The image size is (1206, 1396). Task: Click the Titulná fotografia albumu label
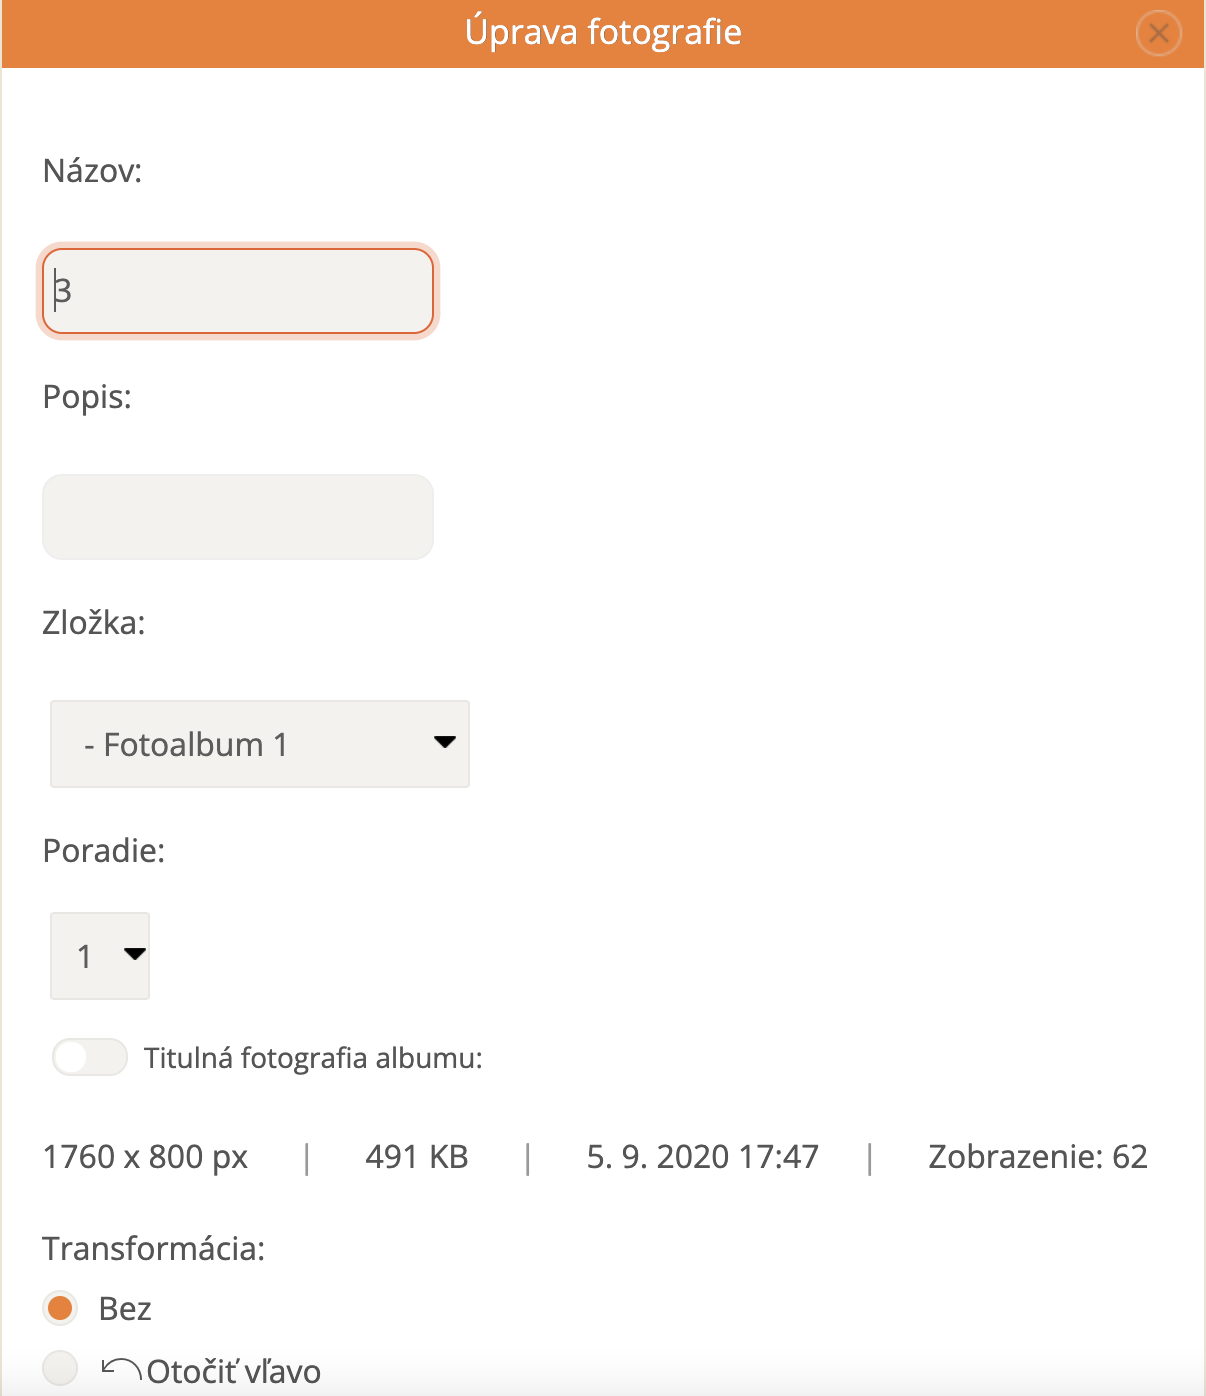[313, 1058]
